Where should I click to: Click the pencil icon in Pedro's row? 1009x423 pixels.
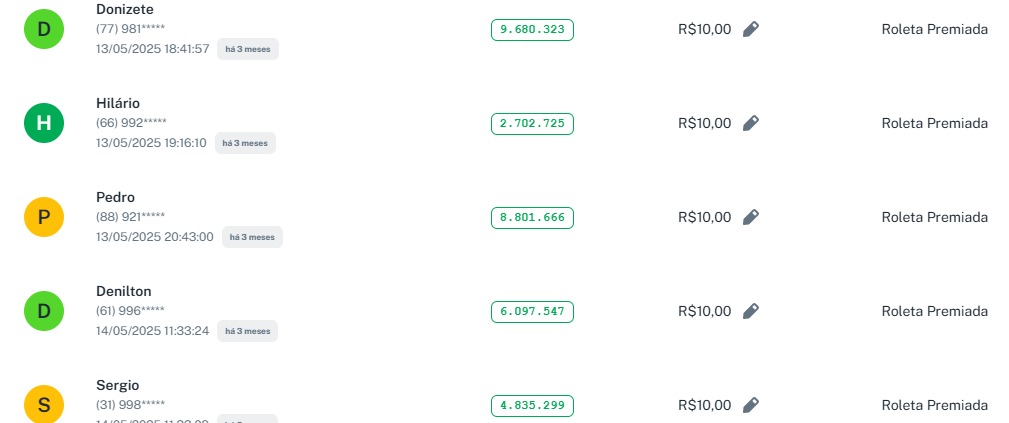tap(751, 217)
